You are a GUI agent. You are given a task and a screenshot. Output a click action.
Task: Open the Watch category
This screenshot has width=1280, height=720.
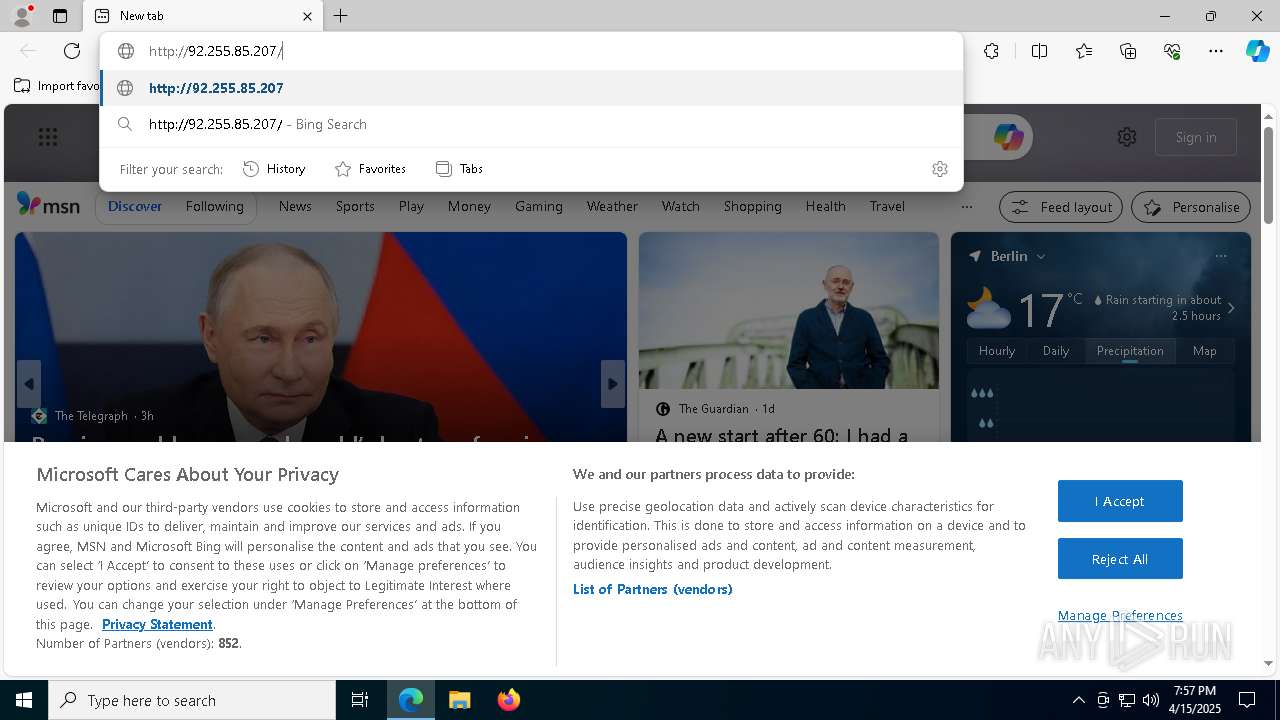click(x=680, y=206)
